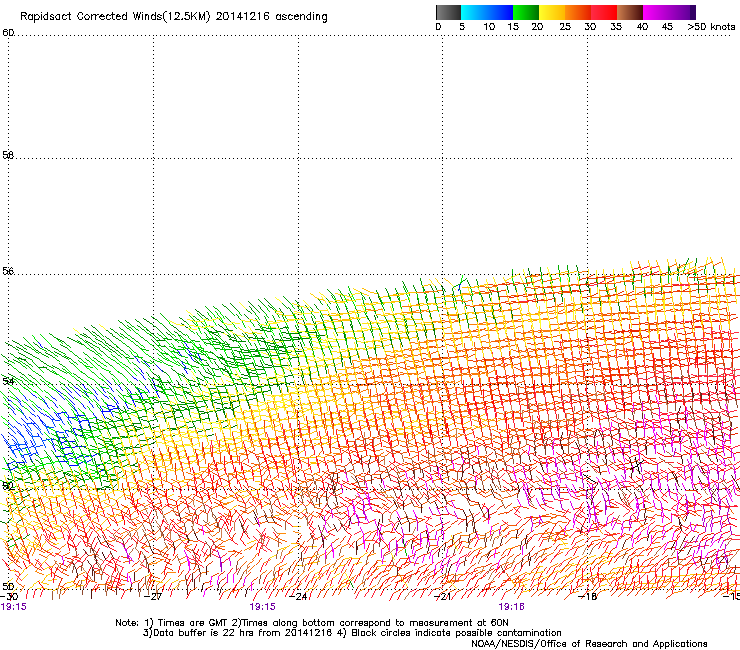The width and height of the screenshot is (740, 650).
Task: Click the latitude label '58'
Action: [8, 155]
